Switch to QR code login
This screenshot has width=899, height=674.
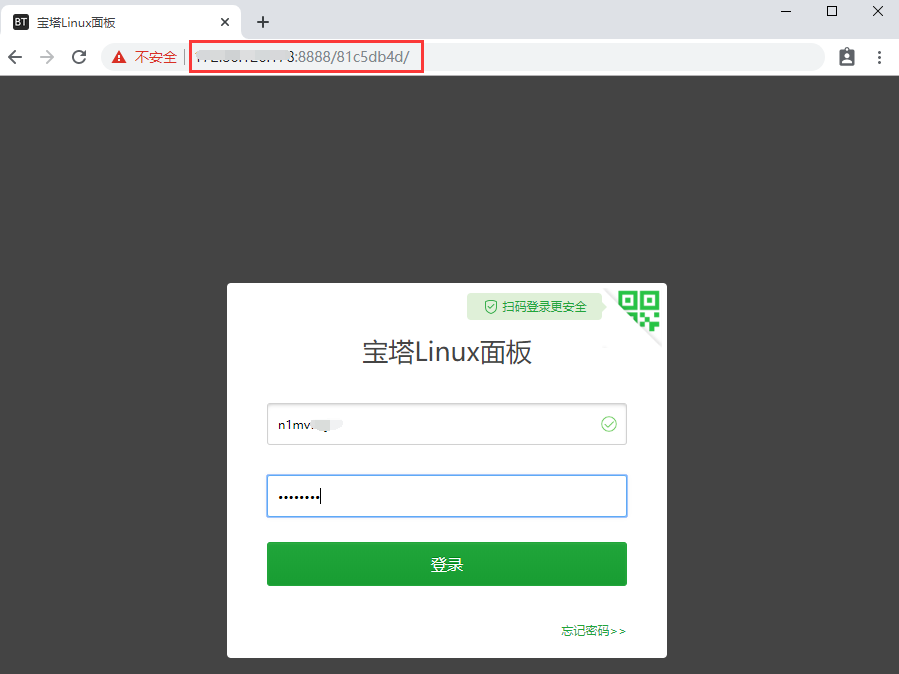point(639,311)
